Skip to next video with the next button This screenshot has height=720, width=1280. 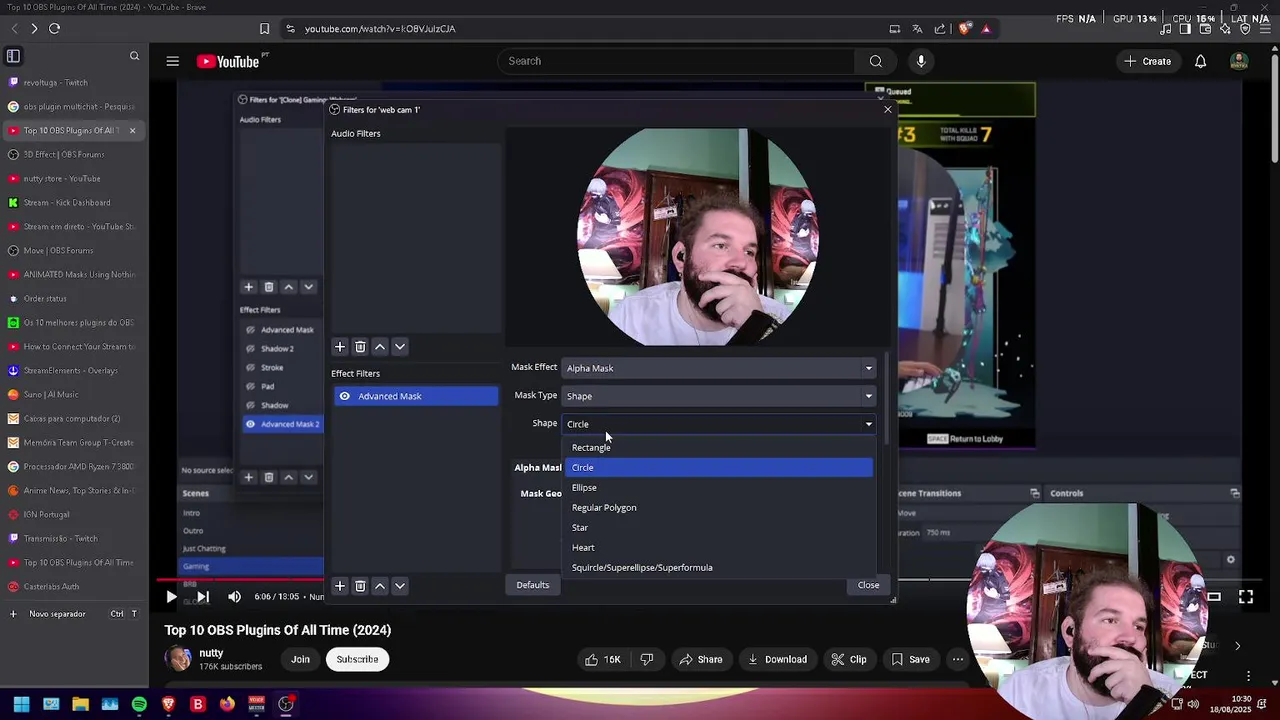point(202,597)
